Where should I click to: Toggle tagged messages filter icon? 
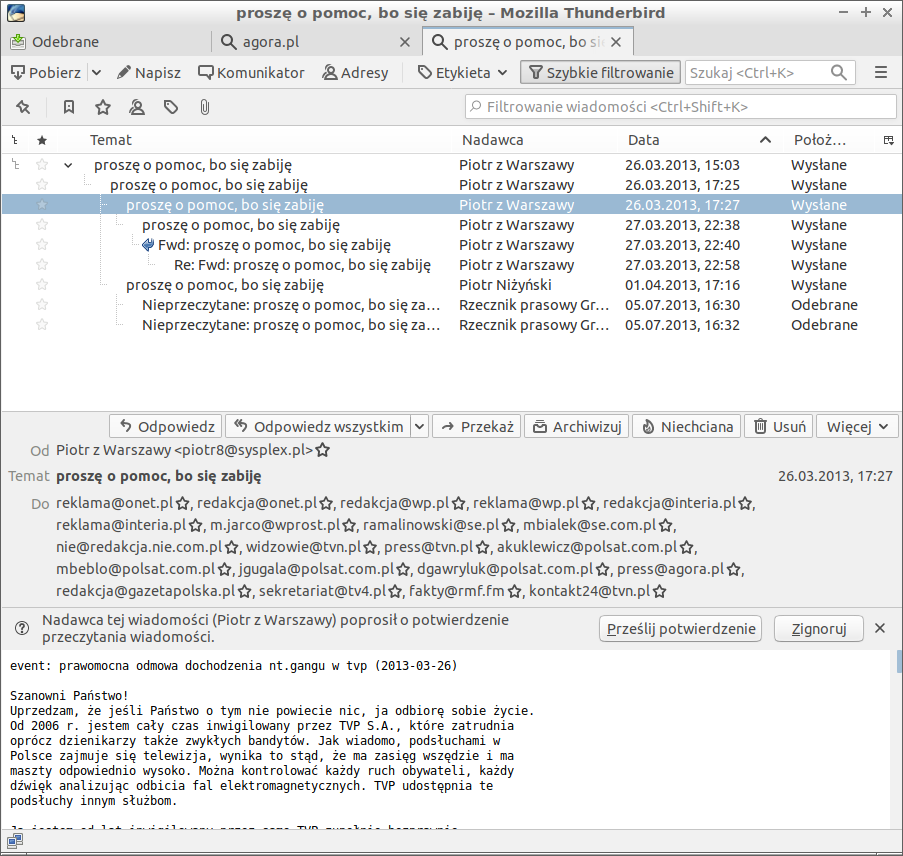pos(170,107)
